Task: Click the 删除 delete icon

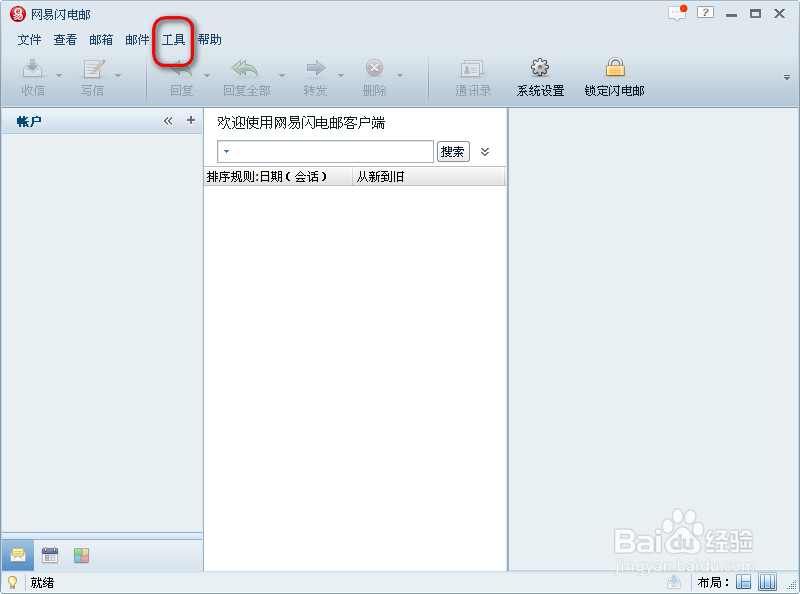Action: (x=374, y=68)
